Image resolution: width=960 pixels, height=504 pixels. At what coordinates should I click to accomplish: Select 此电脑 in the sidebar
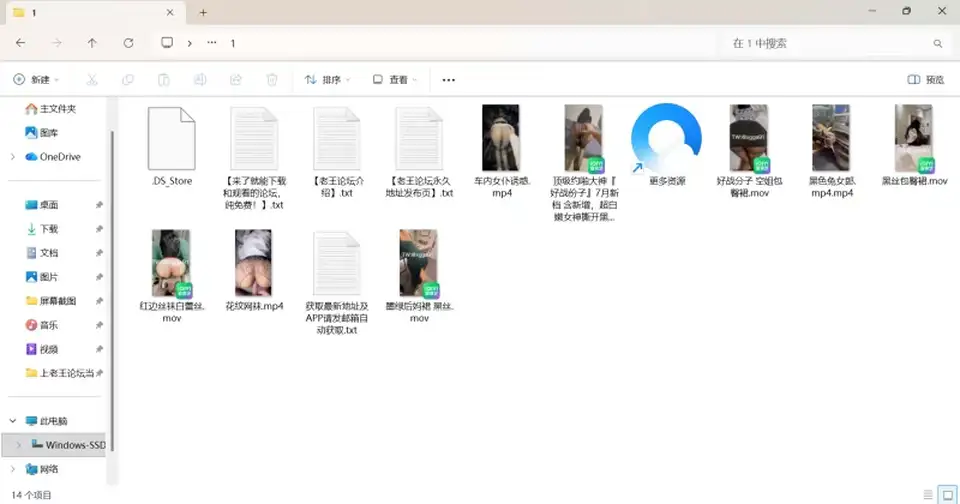coord(47,421)
